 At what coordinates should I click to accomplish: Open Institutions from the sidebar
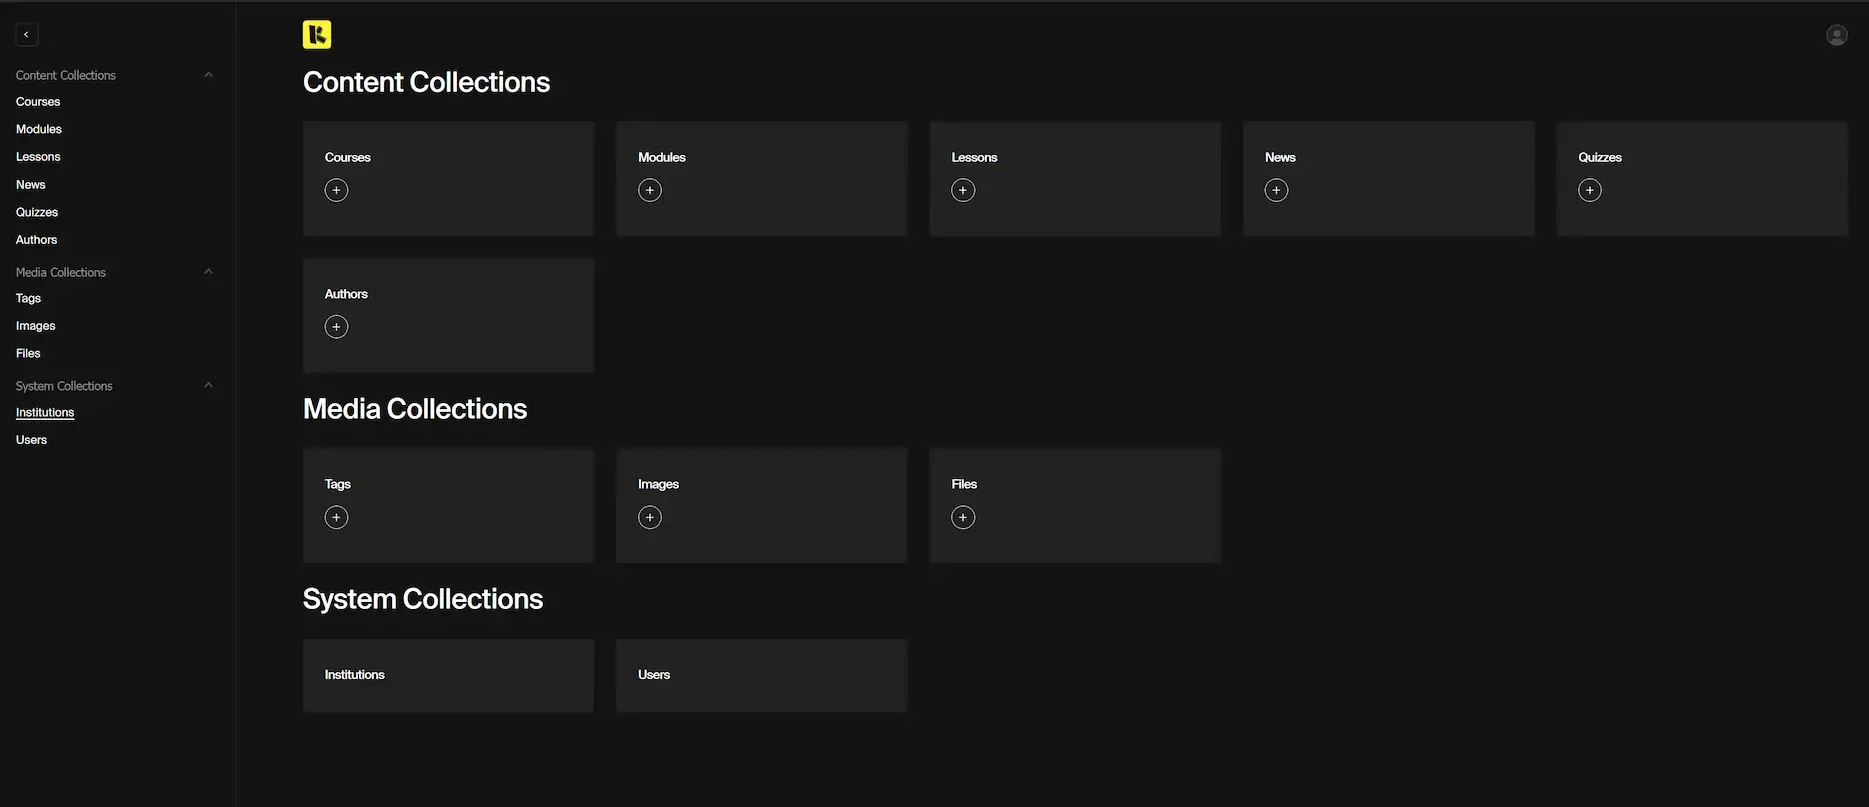tap(45, 411)
